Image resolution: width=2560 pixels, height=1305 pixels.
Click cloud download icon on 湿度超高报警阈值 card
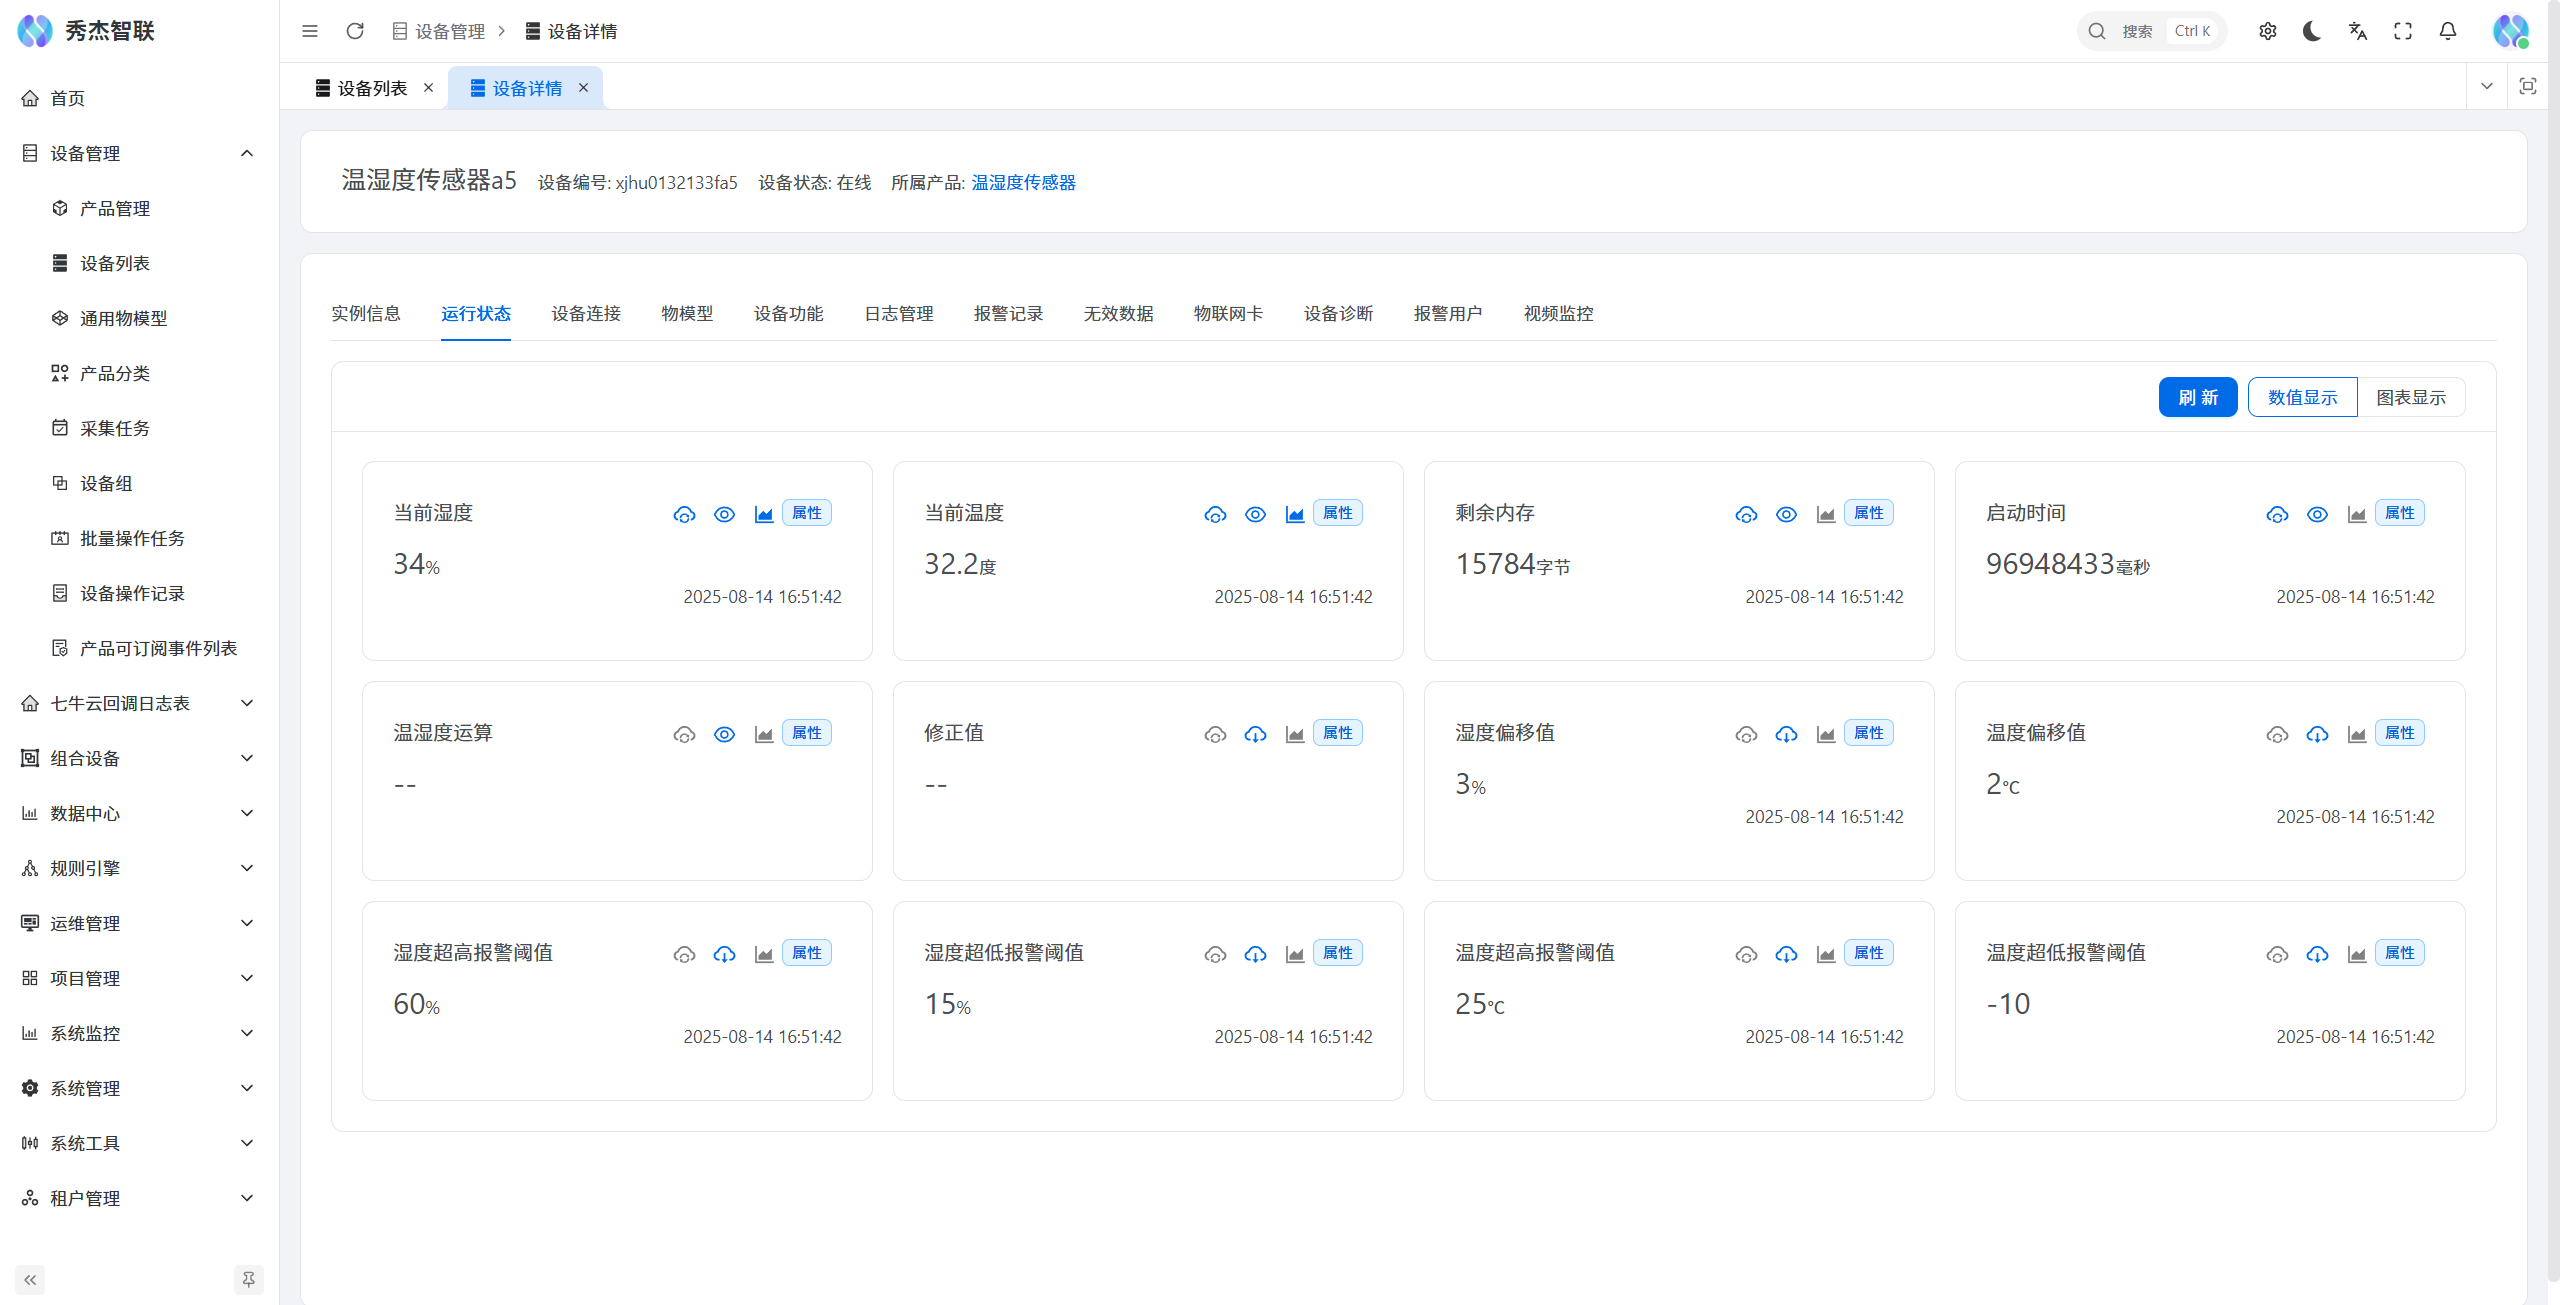click(x=724, y=954)
